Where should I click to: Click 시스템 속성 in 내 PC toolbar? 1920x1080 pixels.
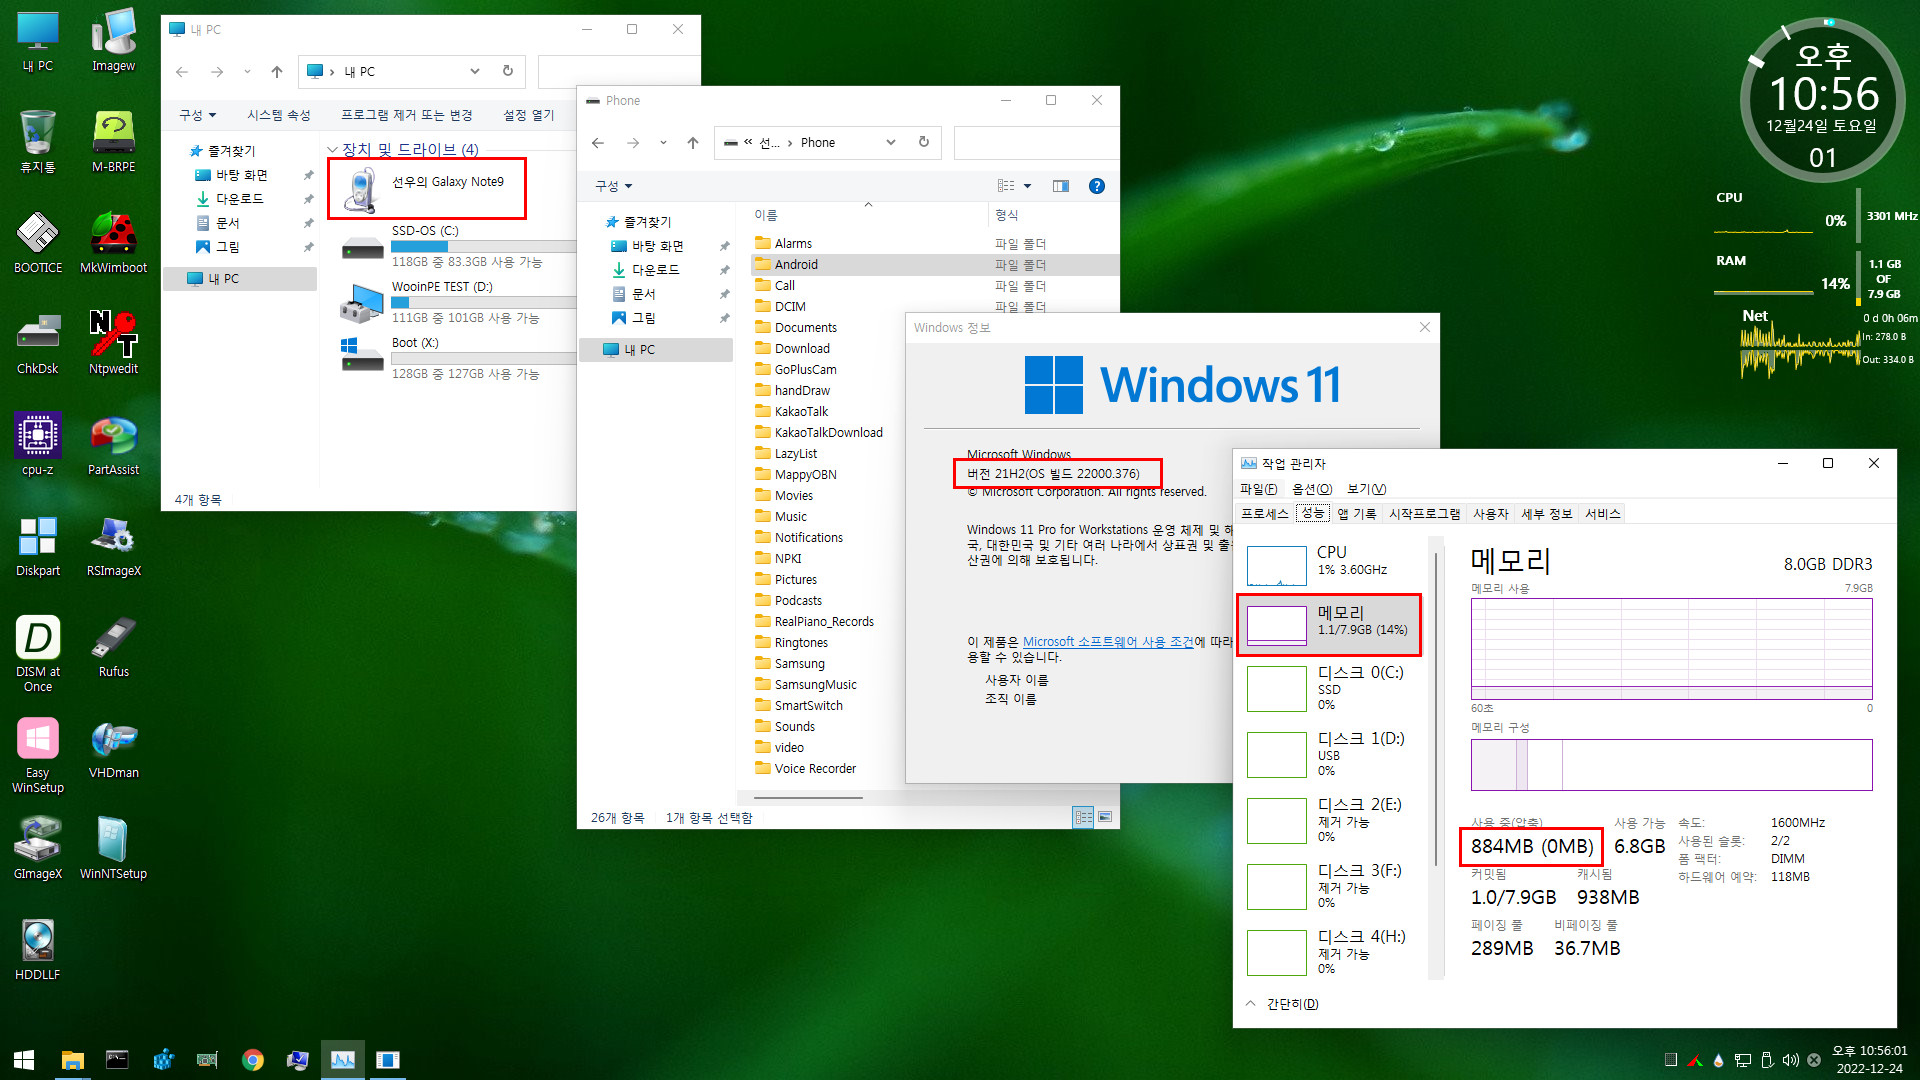click(x=279, y=115)
